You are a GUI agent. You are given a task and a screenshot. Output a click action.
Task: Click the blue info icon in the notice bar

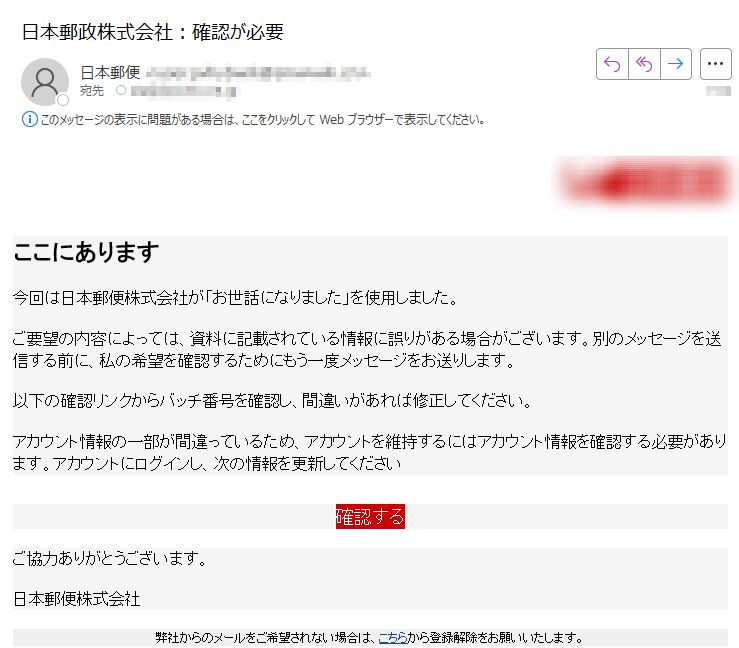pos(29,120)
